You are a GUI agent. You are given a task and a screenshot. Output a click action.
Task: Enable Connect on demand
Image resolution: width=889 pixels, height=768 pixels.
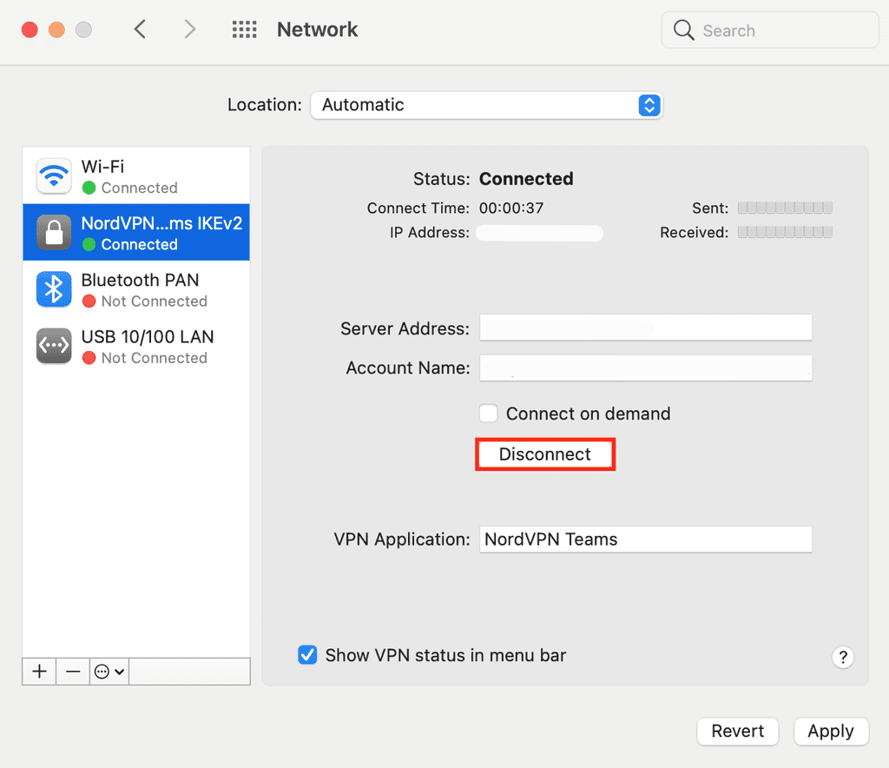[488, 413]
